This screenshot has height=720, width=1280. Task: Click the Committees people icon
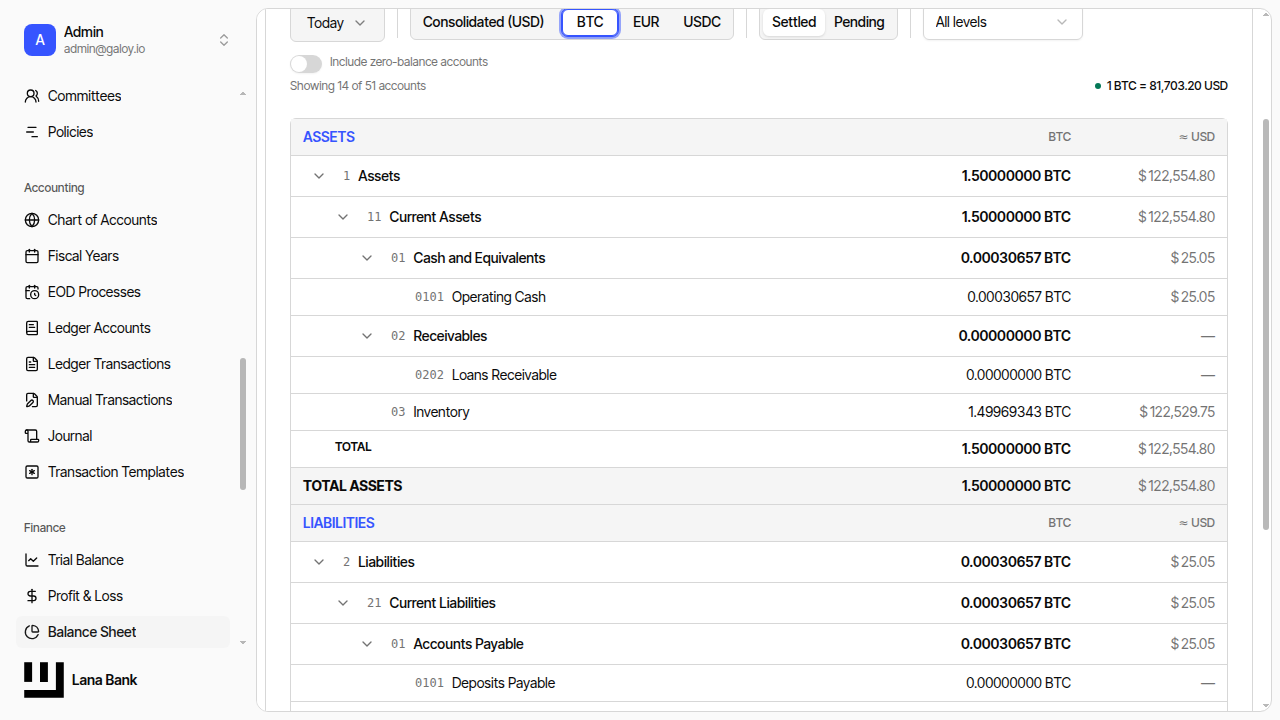(32, 96)
